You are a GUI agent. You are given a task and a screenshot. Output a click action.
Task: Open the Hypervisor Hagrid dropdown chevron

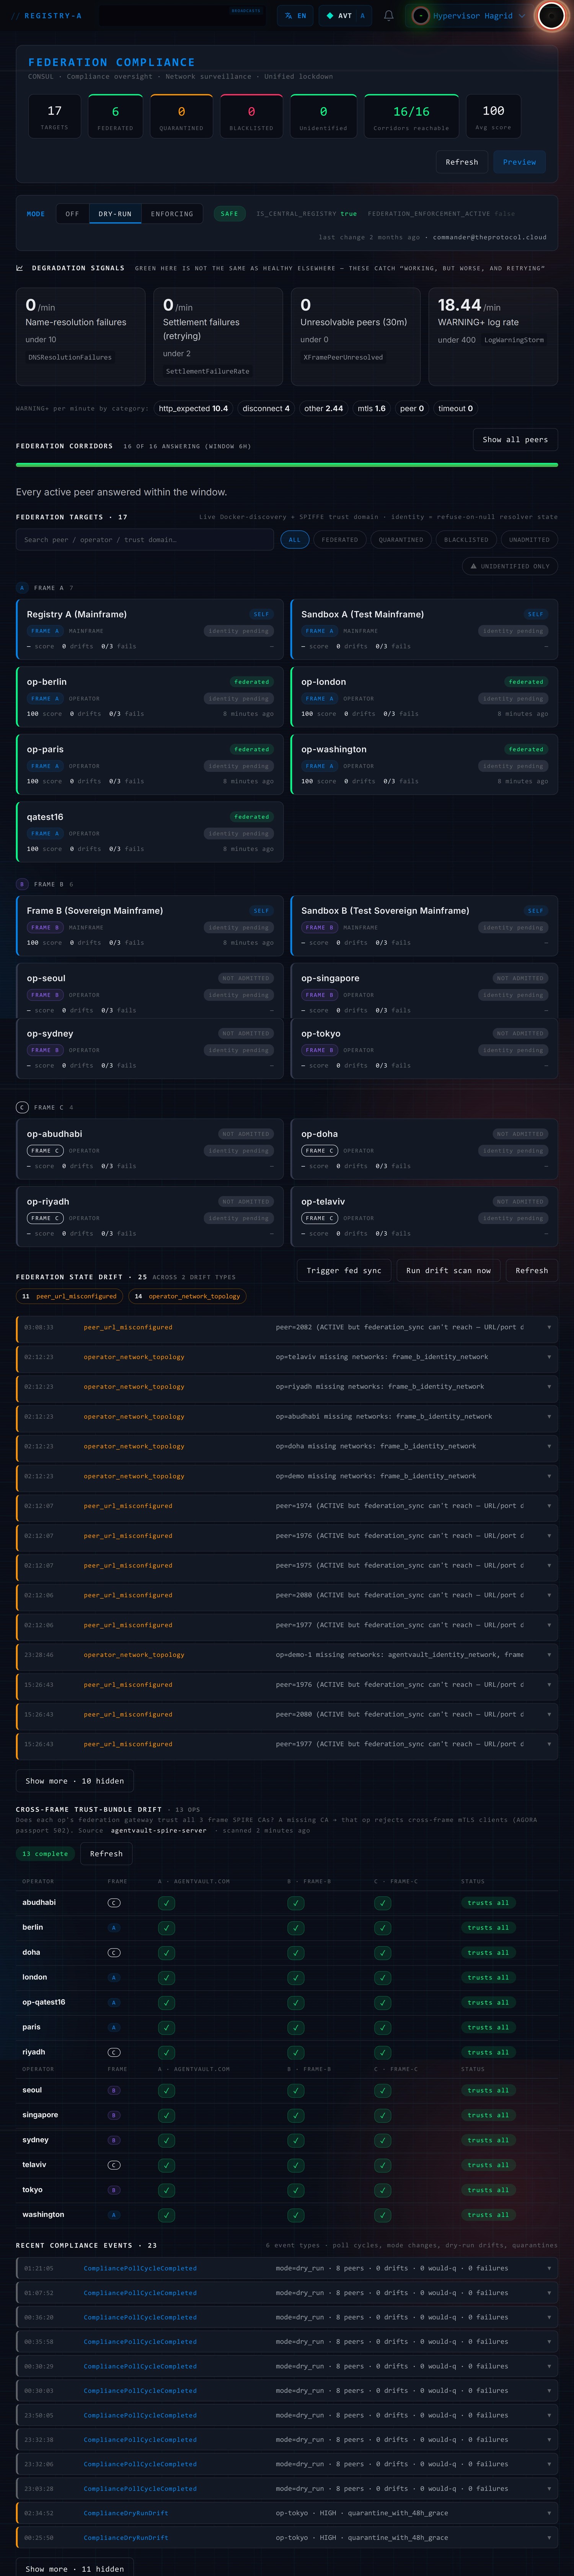(x=522, y=16)
